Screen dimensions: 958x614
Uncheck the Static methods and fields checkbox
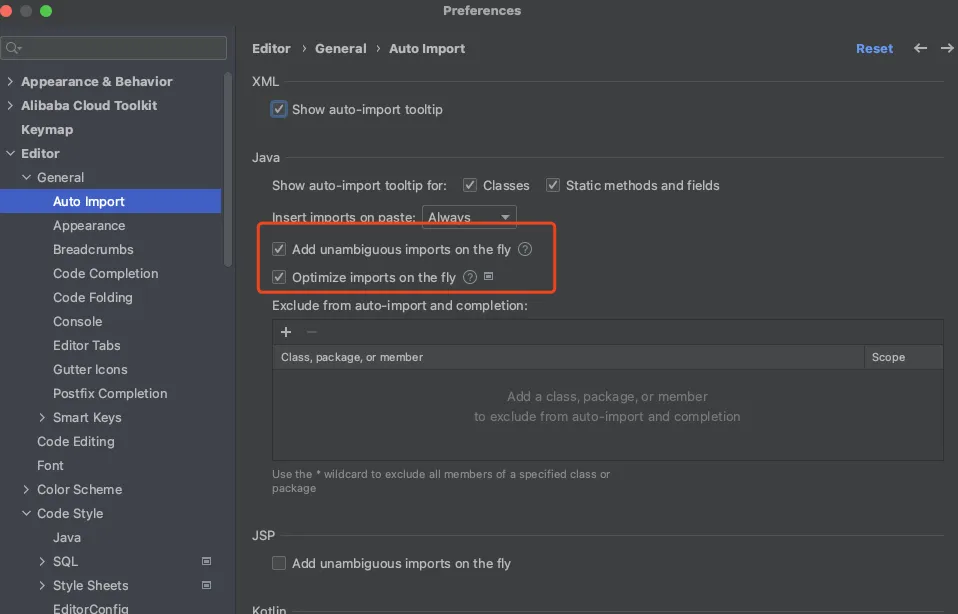[553, 185]
